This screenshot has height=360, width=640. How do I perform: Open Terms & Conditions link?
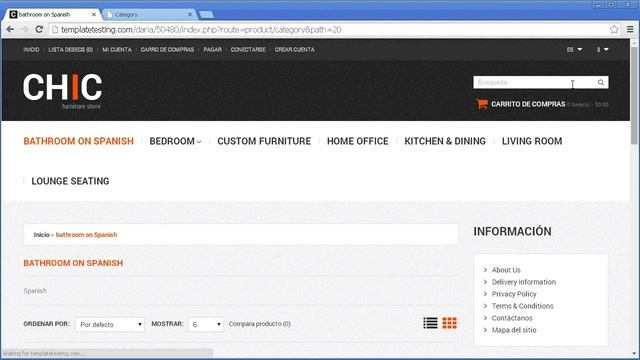point(522,306)
